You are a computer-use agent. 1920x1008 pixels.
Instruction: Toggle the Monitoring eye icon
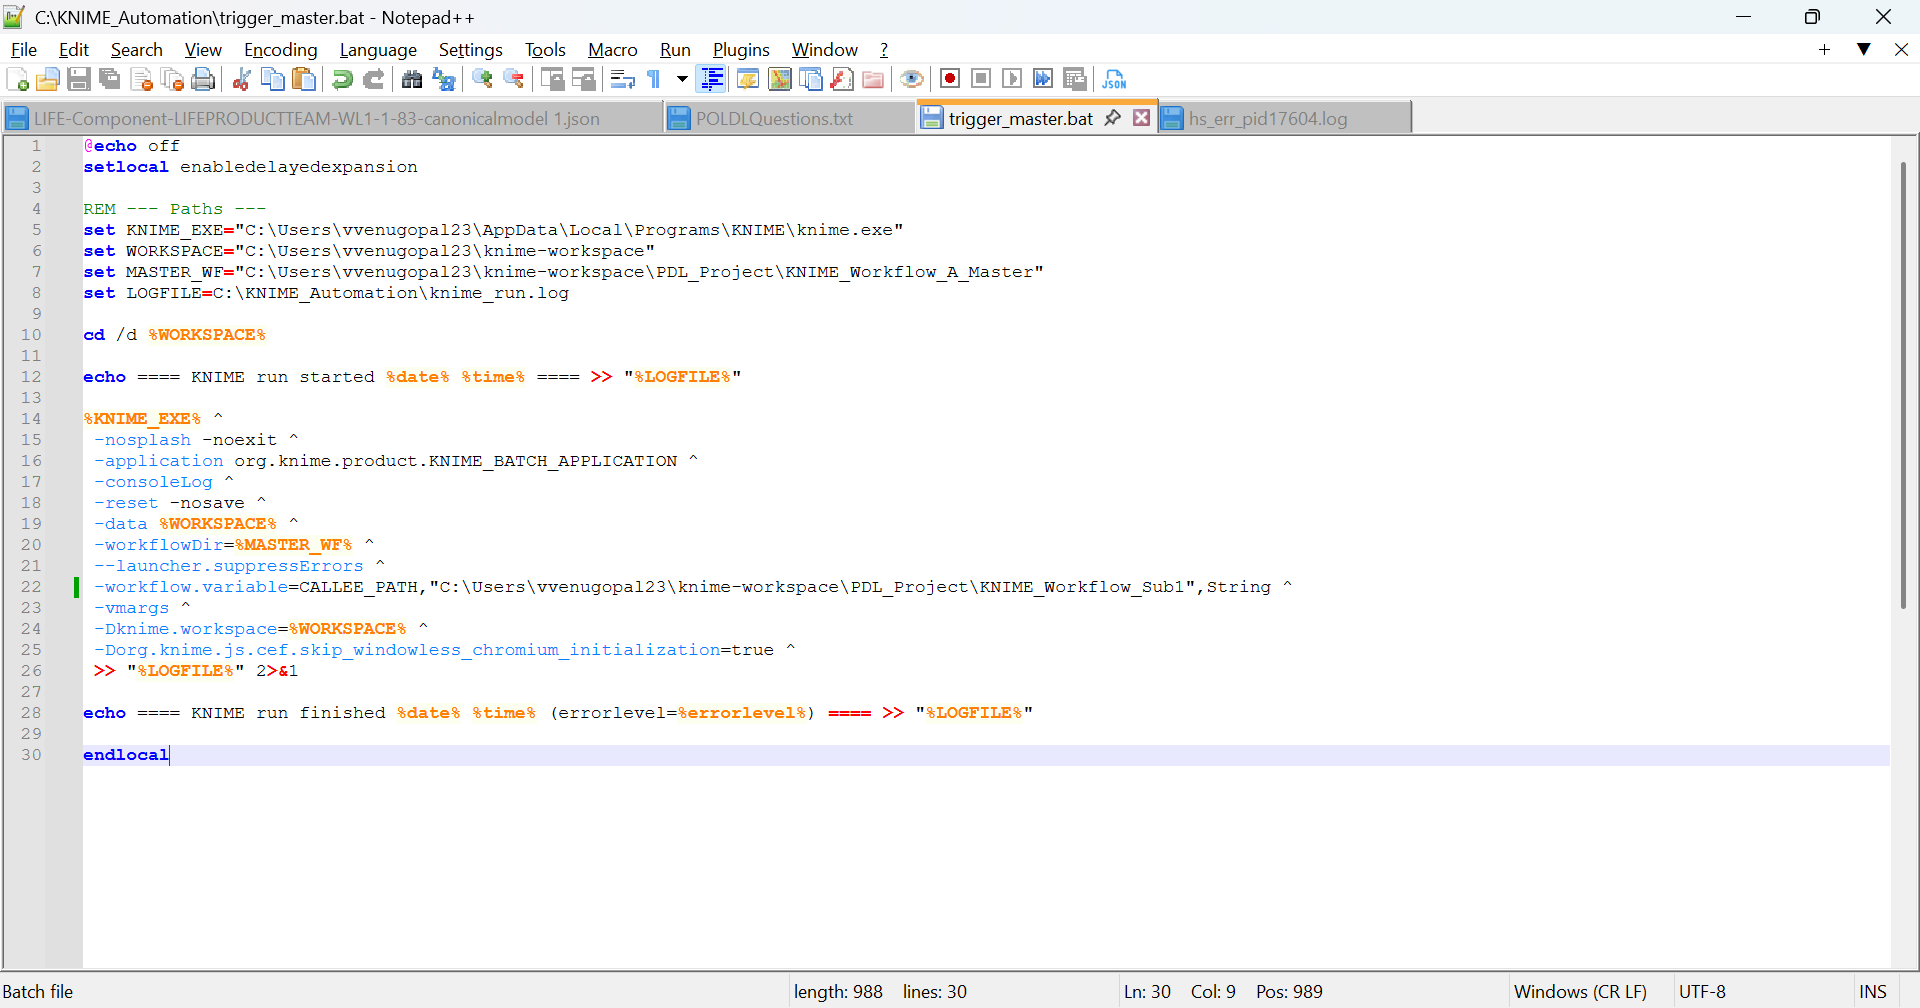911,80
